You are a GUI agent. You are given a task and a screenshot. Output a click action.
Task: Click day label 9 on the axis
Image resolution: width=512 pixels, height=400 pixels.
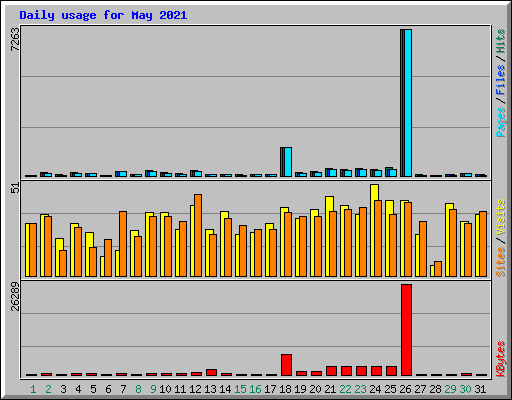[153, 389]
